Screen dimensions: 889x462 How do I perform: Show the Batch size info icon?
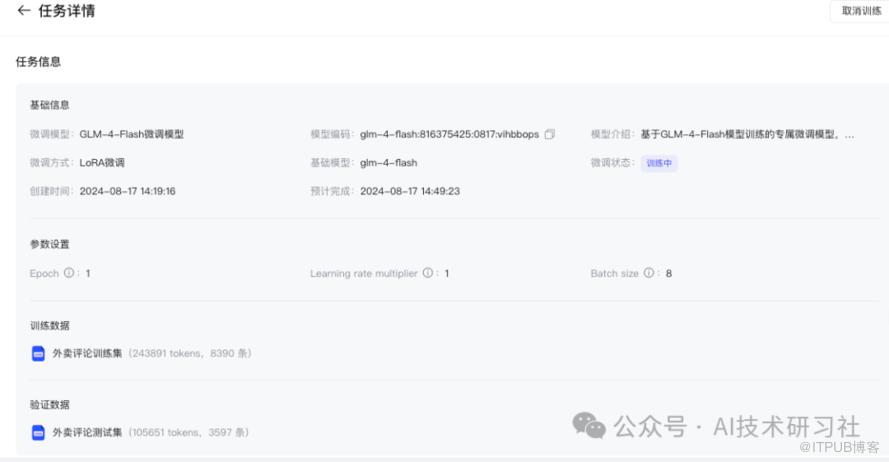(x=649, y=273)
